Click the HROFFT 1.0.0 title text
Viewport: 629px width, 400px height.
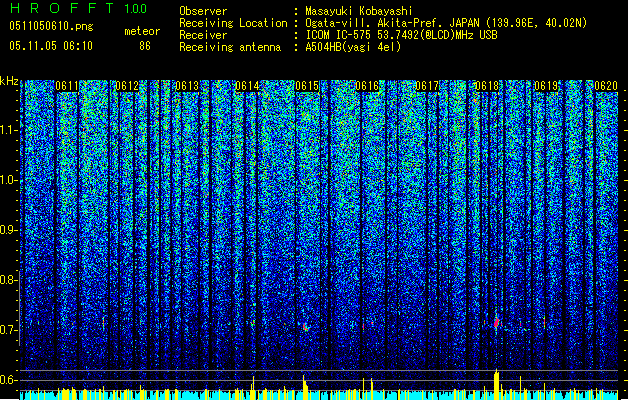(x=78, y=8)
